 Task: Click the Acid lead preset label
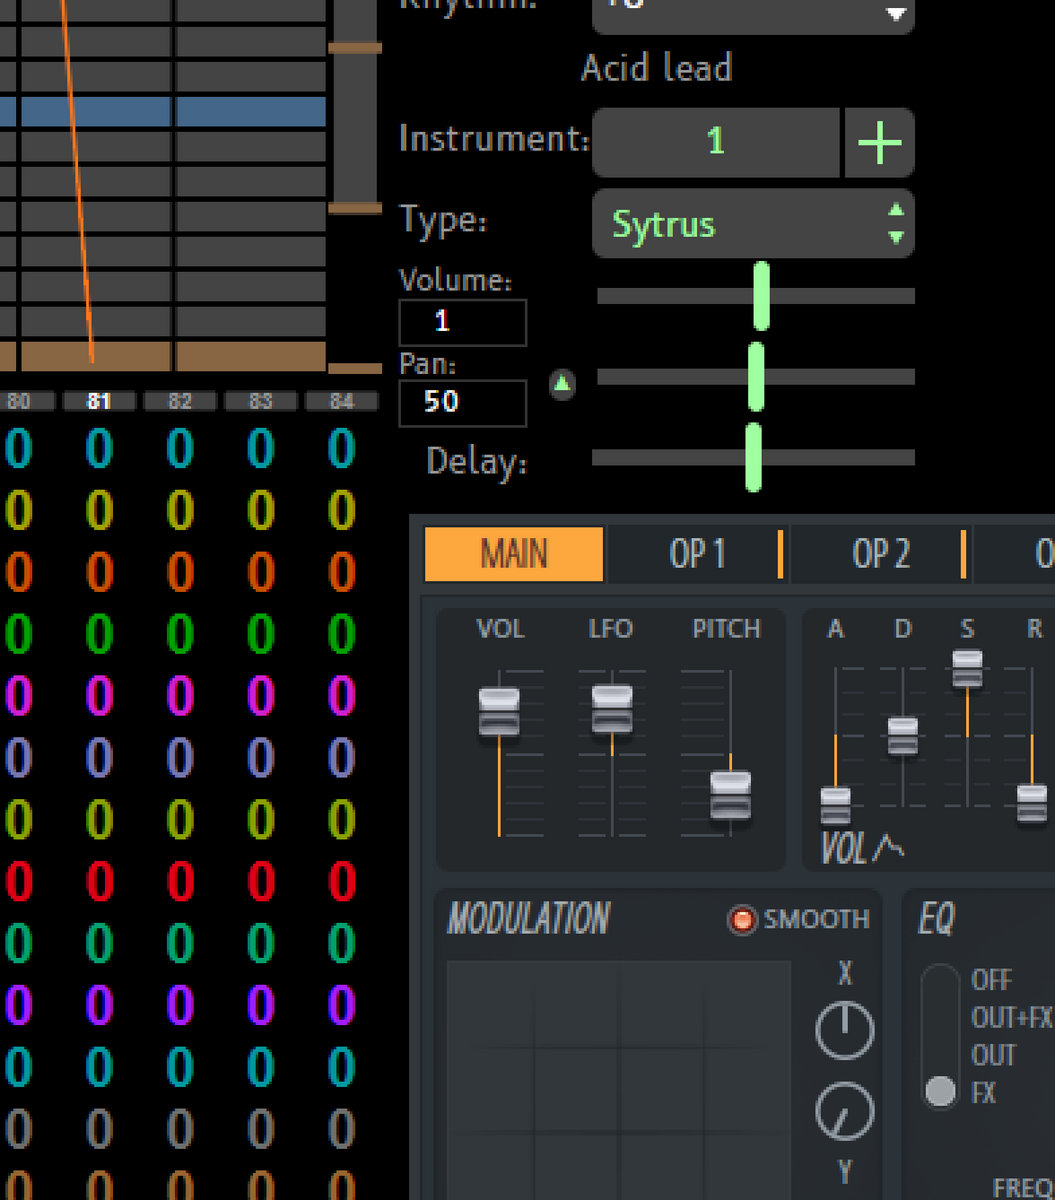point(657,69)
